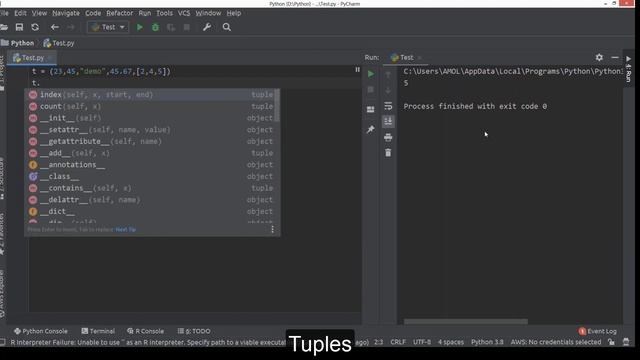
Task: Click the Forward navigation arrow
Action: 71,27
